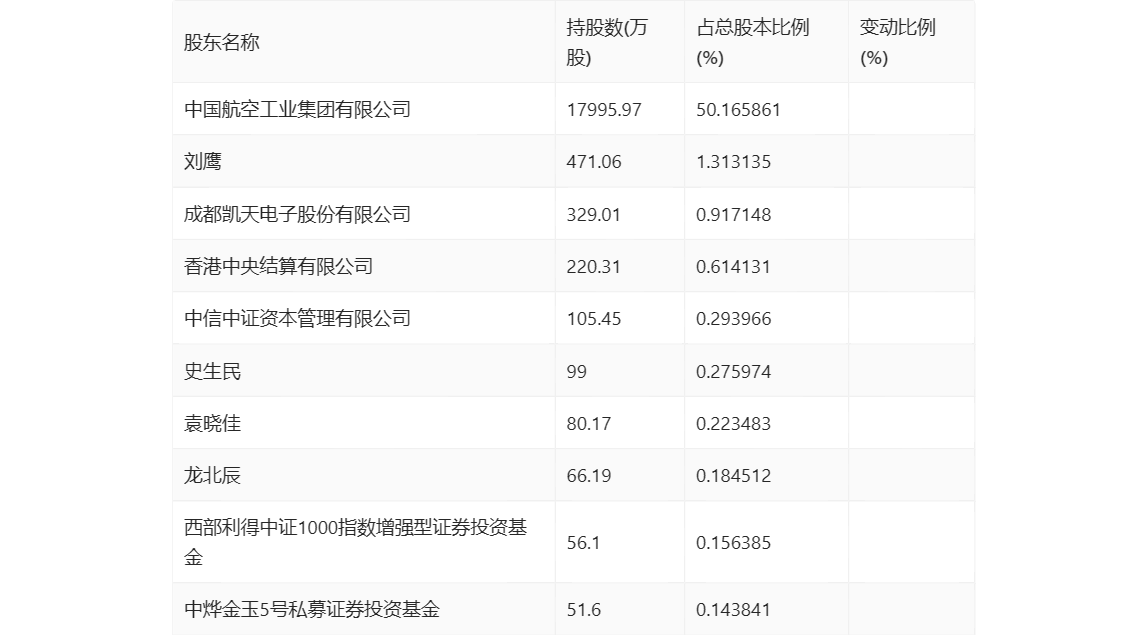Click holding value 105.45
This screenshot has width=1148, height=635.
click(594, 319)
